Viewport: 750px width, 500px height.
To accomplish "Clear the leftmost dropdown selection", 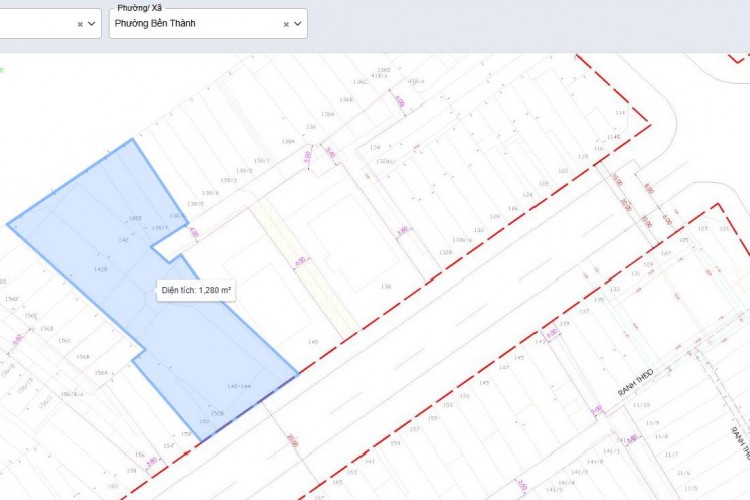I will pos(80,24).
